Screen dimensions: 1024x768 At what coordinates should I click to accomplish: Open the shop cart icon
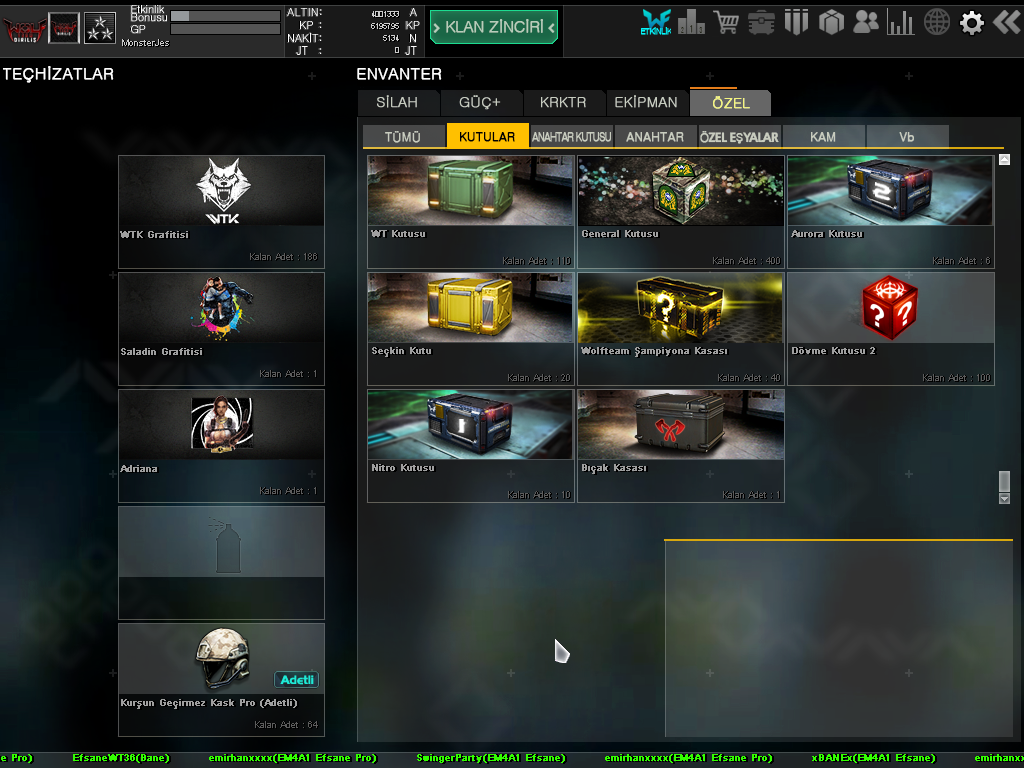point(726,23)
